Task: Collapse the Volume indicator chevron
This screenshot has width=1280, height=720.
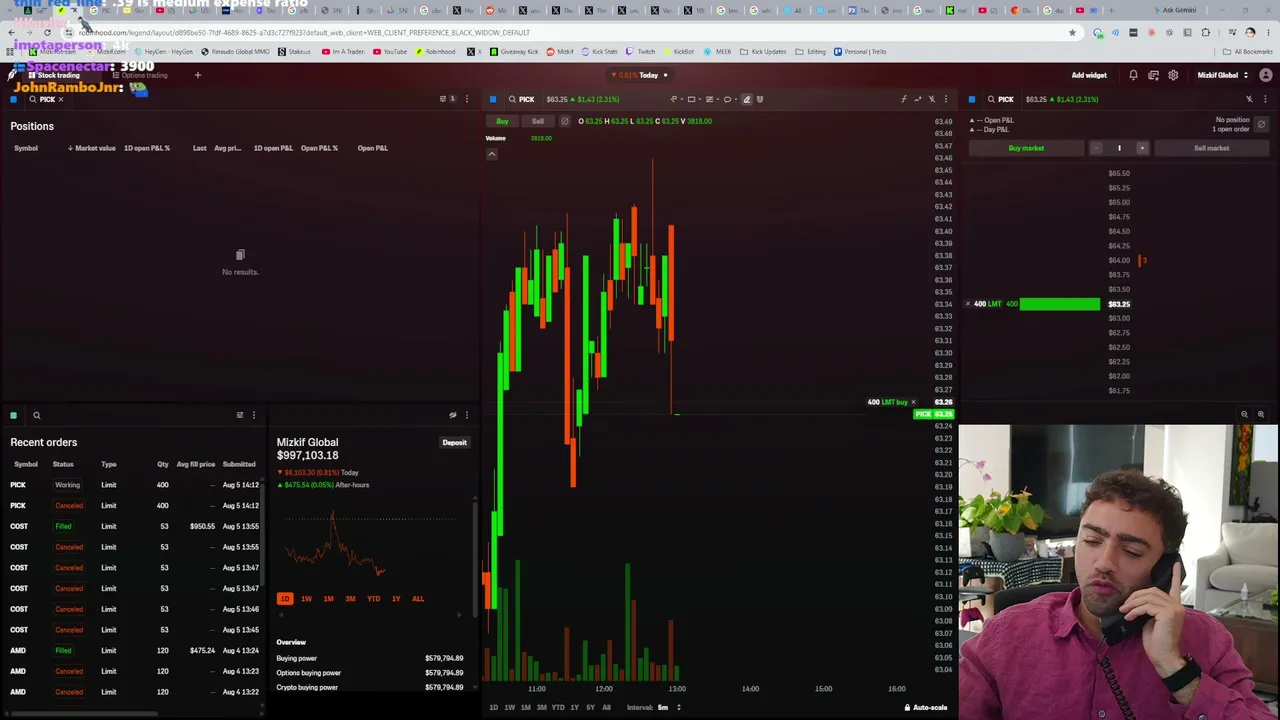Action: click(x=492, y=154)
